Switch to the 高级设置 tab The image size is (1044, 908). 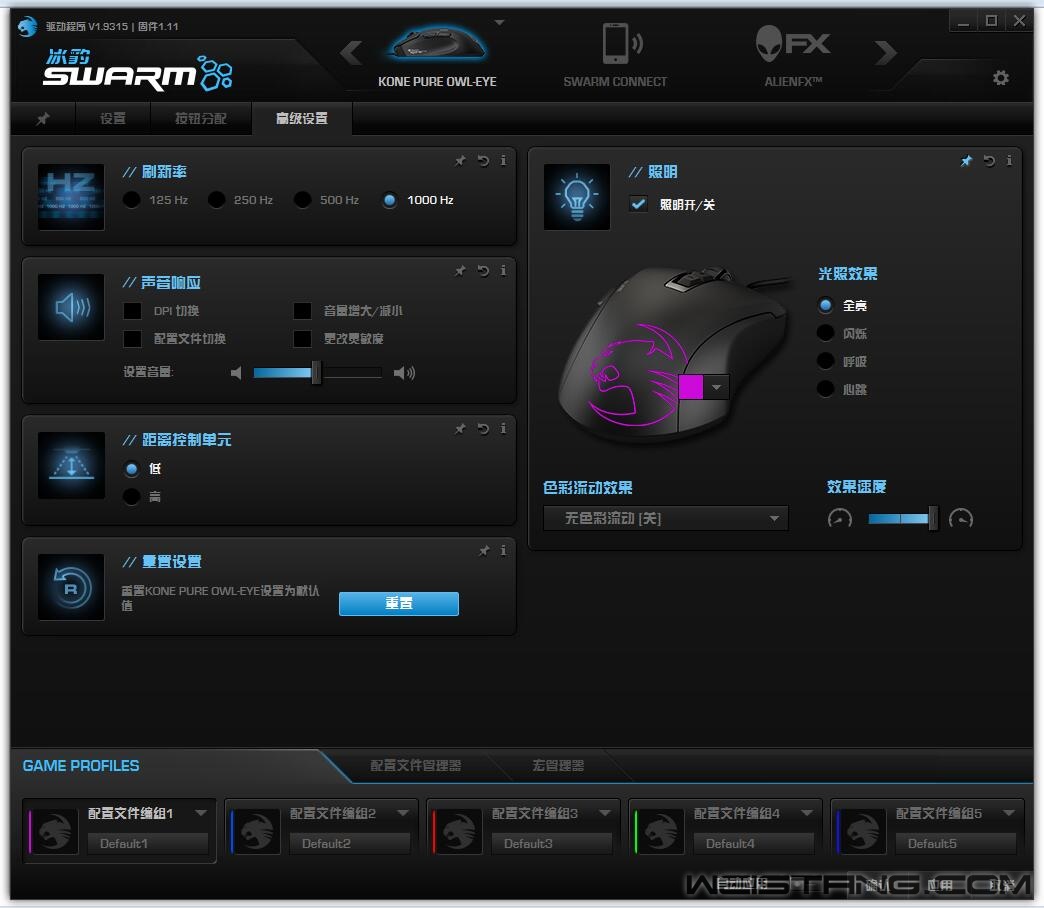coord(302,119)
